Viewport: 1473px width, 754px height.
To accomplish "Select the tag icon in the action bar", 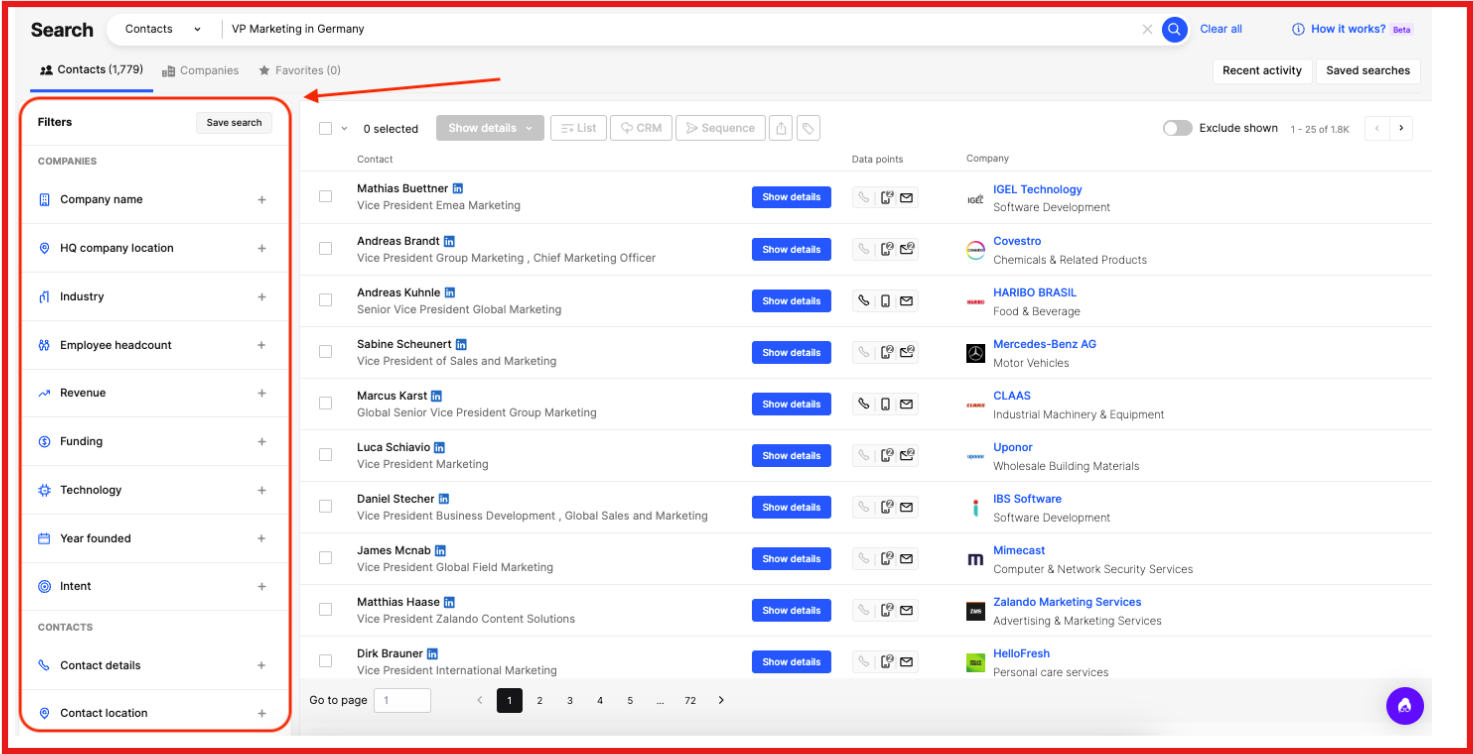I will pos(808,128).
